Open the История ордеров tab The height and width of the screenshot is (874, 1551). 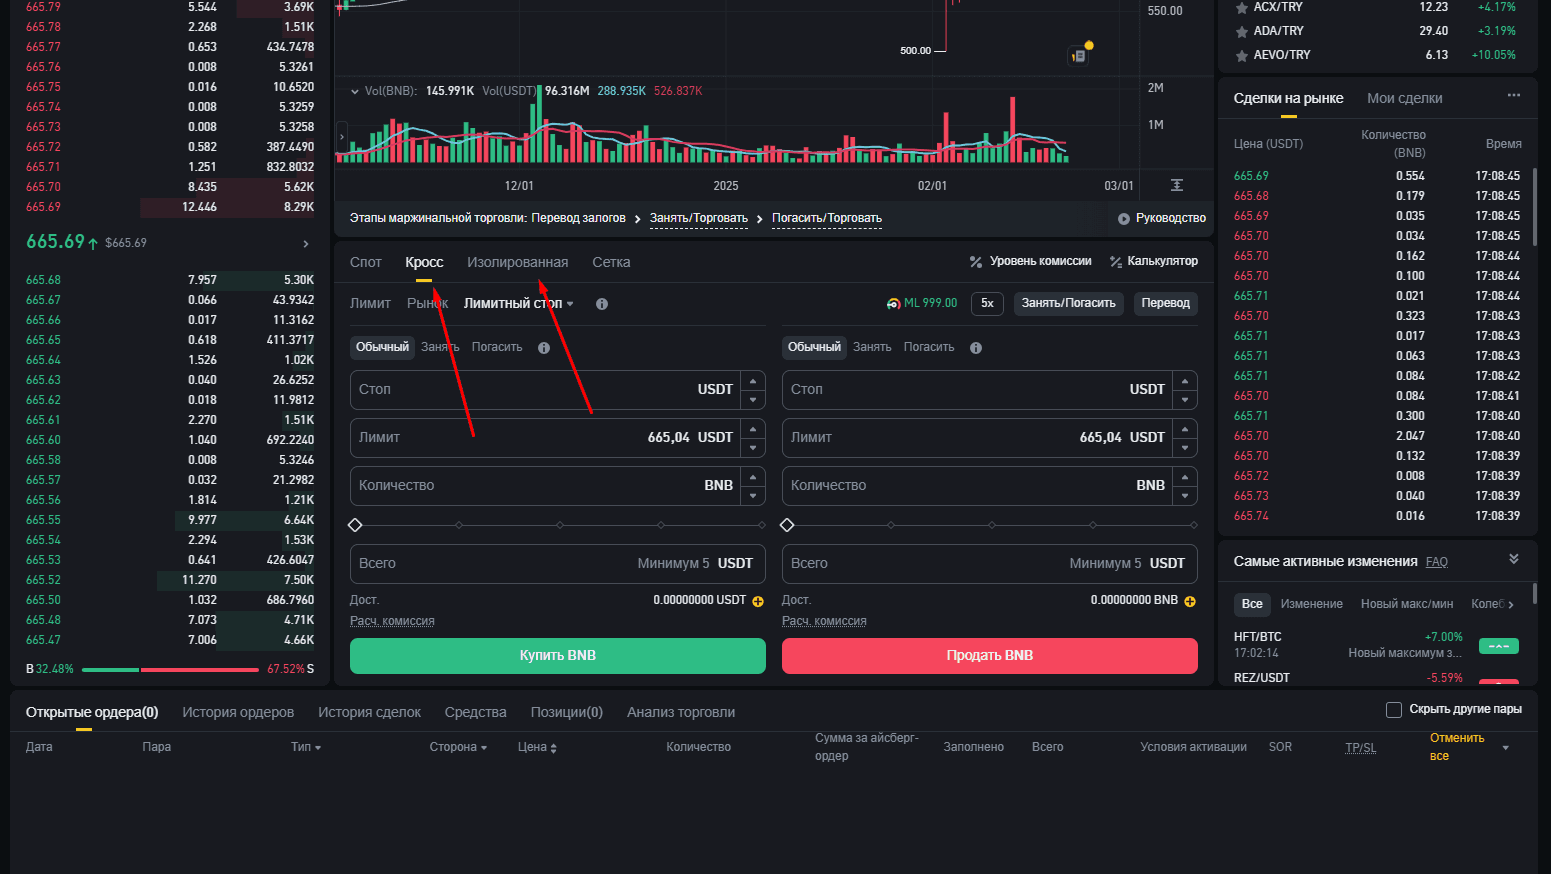(x=238, y=712)
